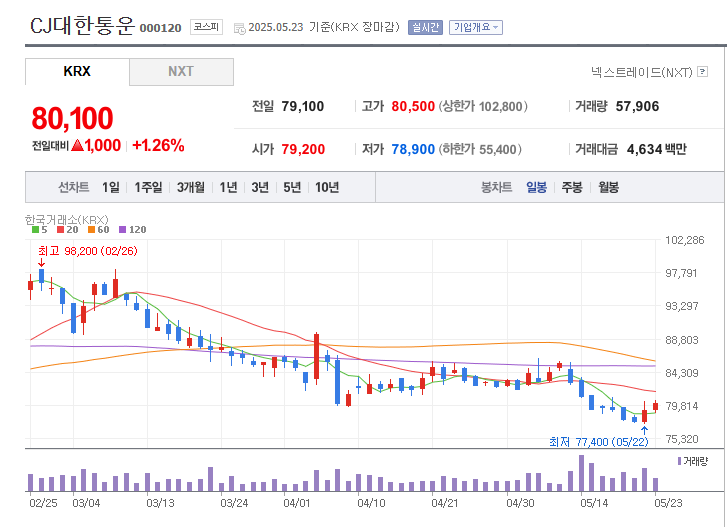The width and height of the screenshot is (727, 527).
Task: Click the 05/23 date axis label
Action: (x=668, y=503)
